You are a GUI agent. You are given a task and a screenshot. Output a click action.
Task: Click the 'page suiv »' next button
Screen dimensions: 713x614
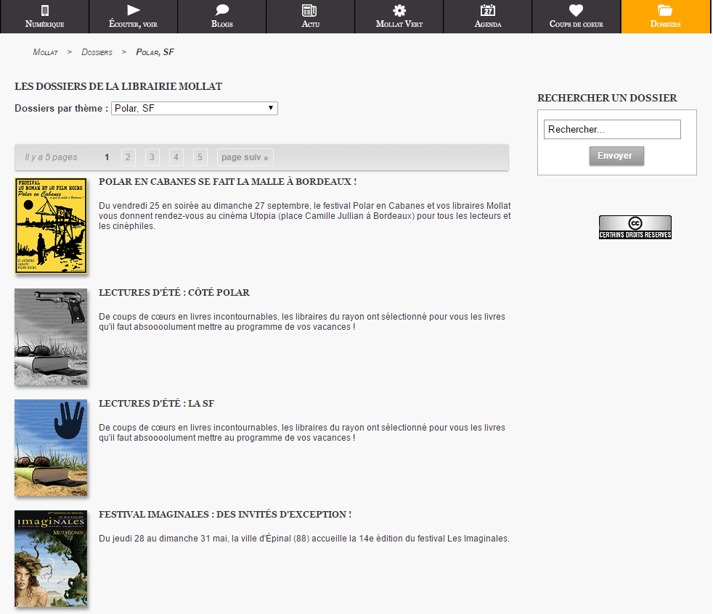pyautogui.click(x=245, y=157)
